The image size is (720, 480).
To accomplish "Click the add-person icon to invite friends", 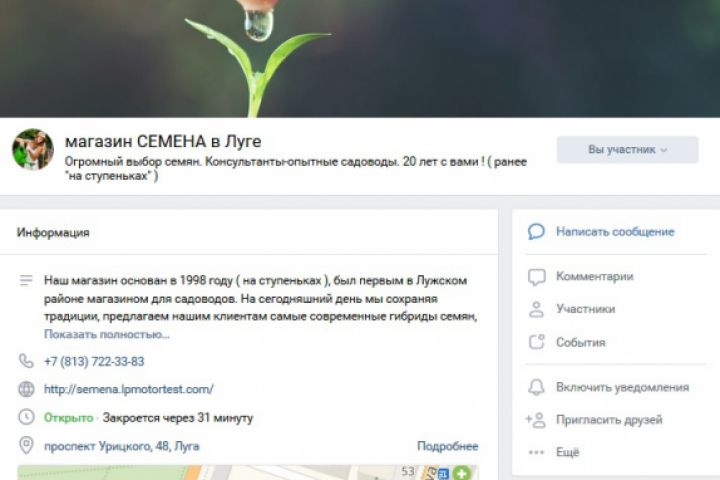I will [535, 420].
